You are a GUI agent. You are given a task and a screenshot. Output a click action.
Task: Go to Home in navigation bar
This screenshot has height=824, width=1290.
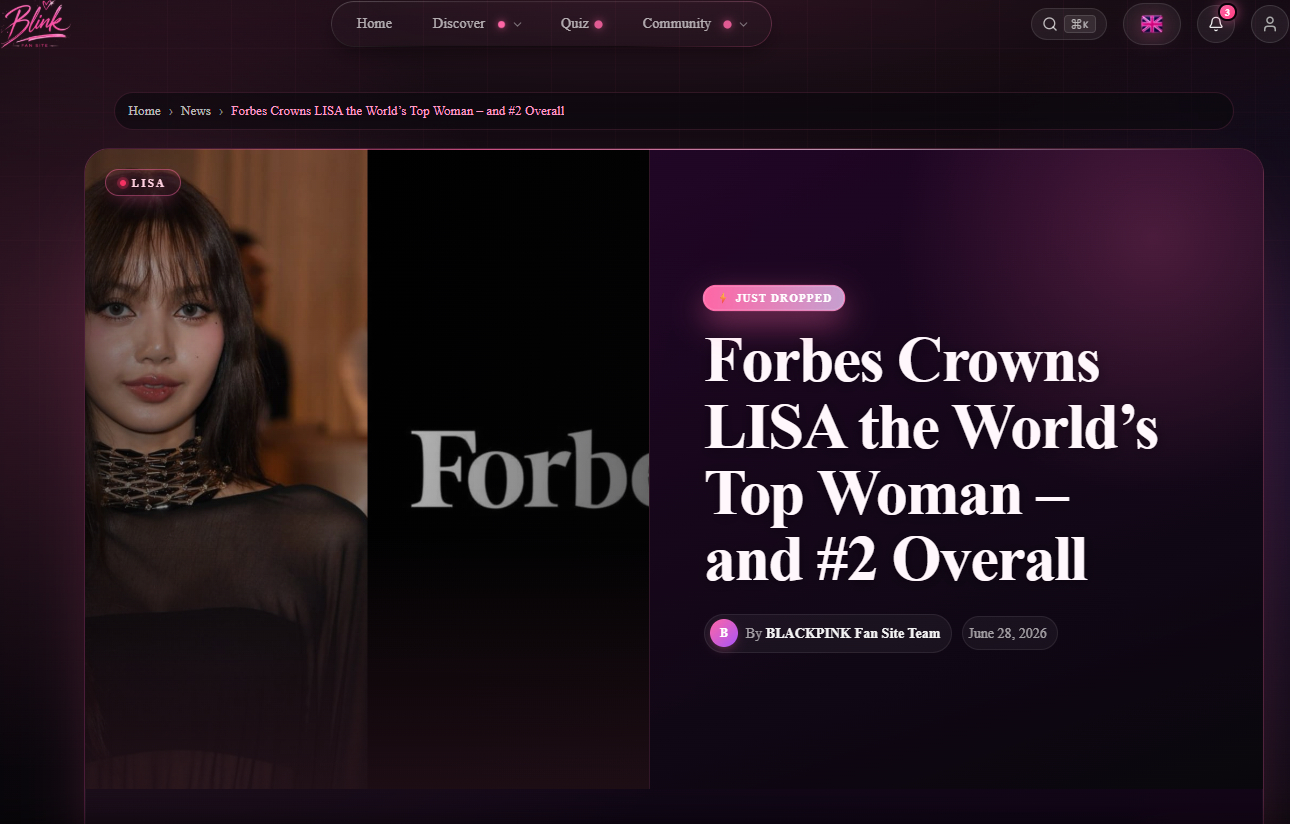374,24
